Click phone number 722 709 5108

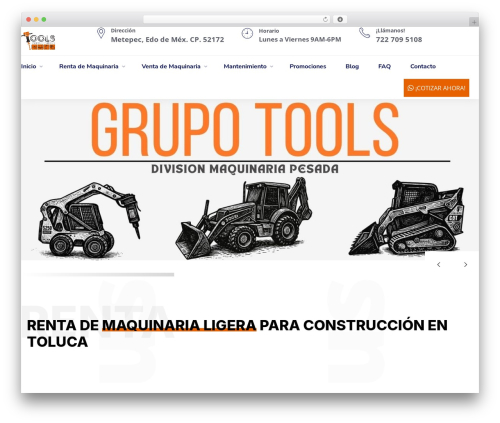(399, 40)
